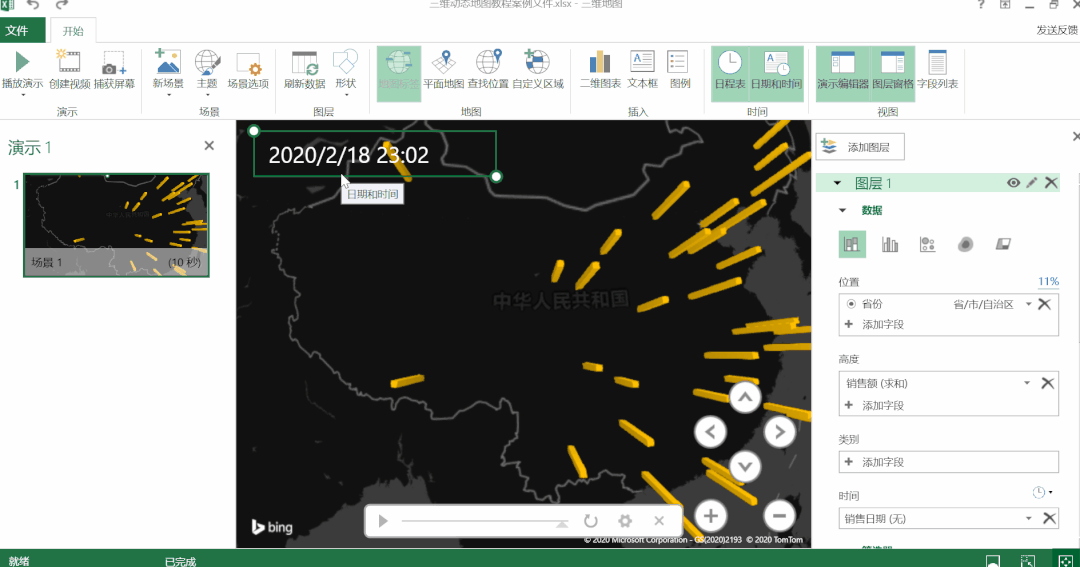1080x567 pixels.
Task: Loop the timeline playback
Action: [x=591, y=521]
